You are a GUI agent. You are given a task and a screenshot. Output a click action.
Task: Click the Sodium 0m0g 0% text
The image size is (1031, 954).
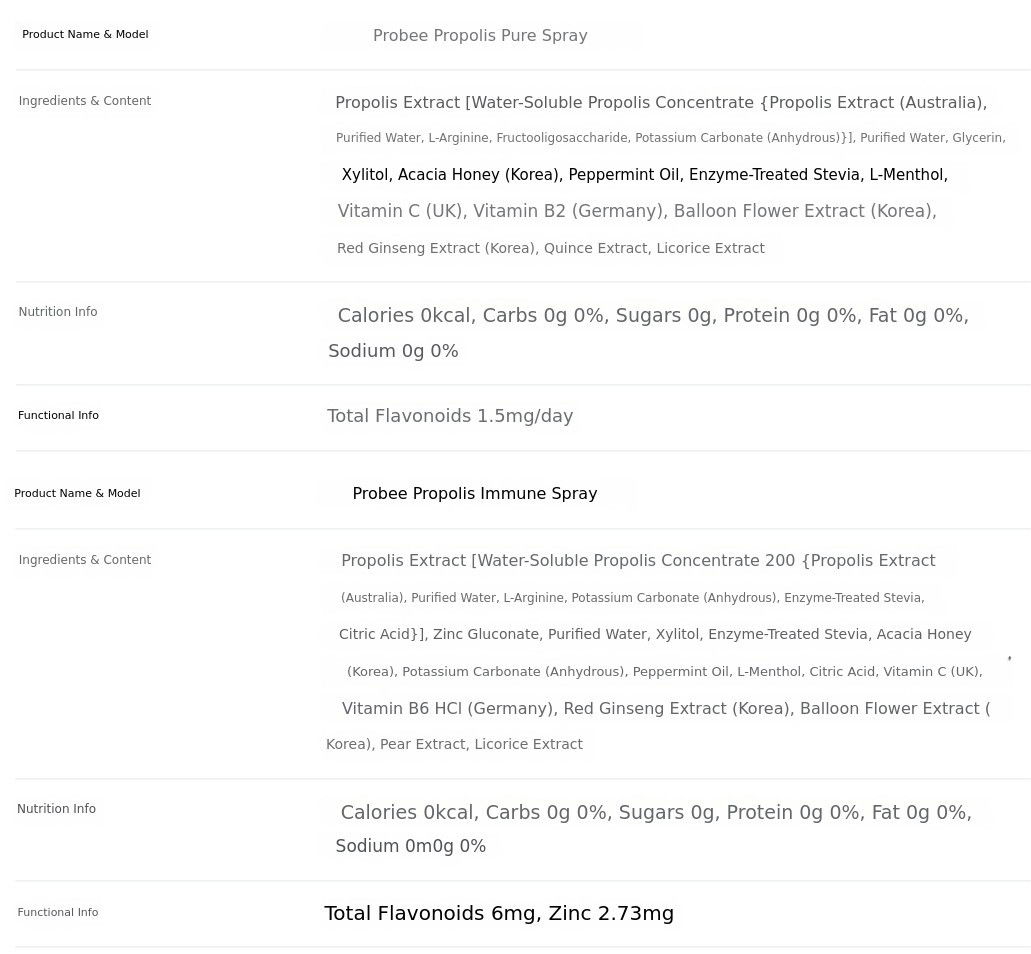[410, 847]
